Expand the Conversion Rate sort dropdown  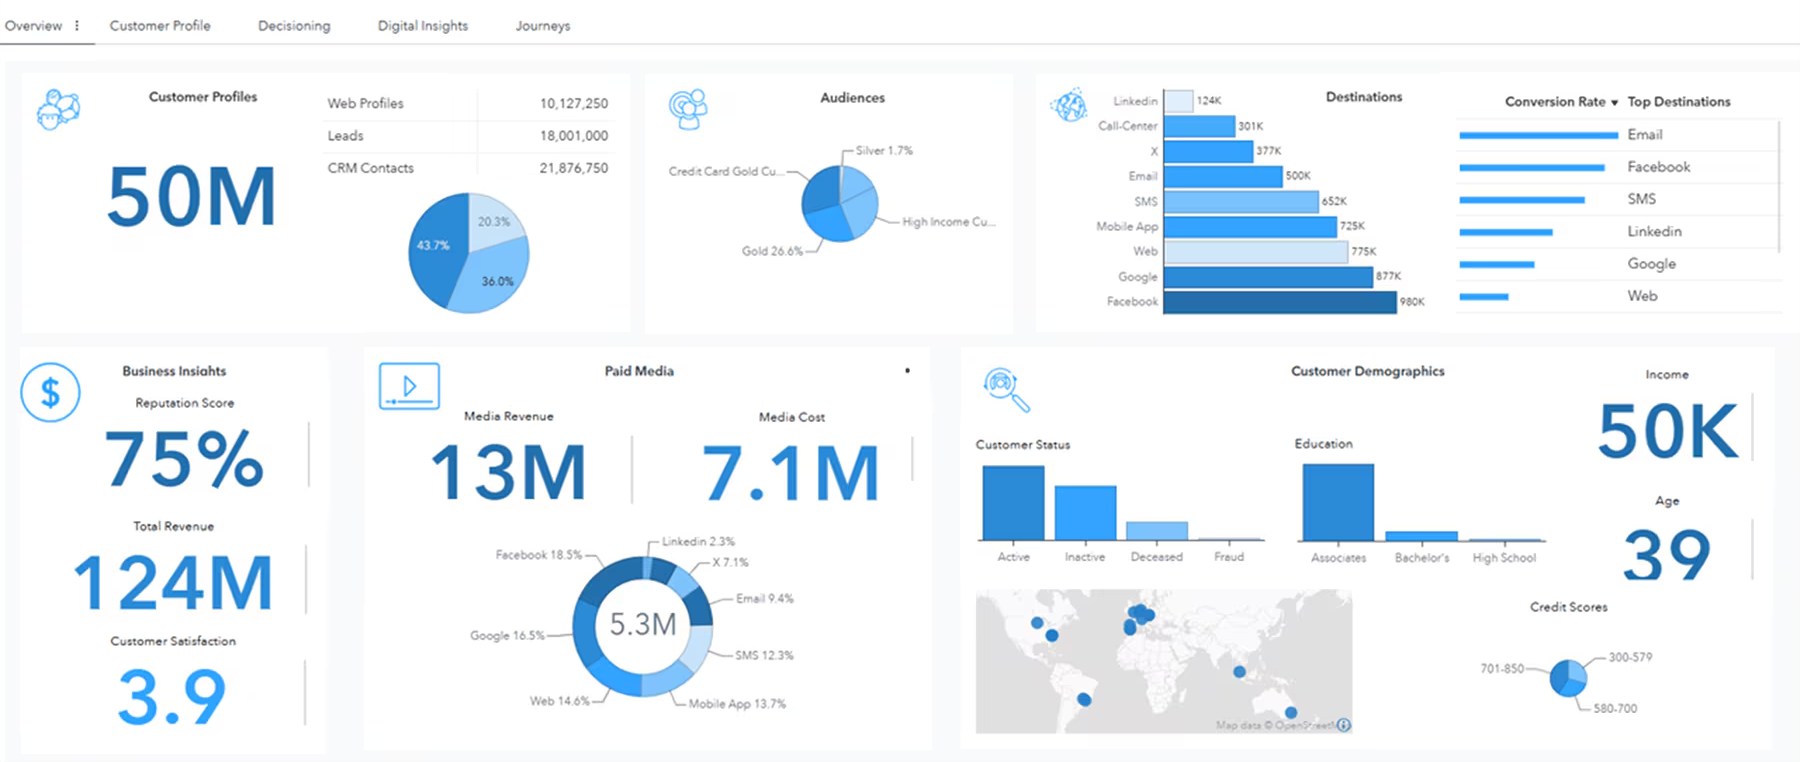1614,103
